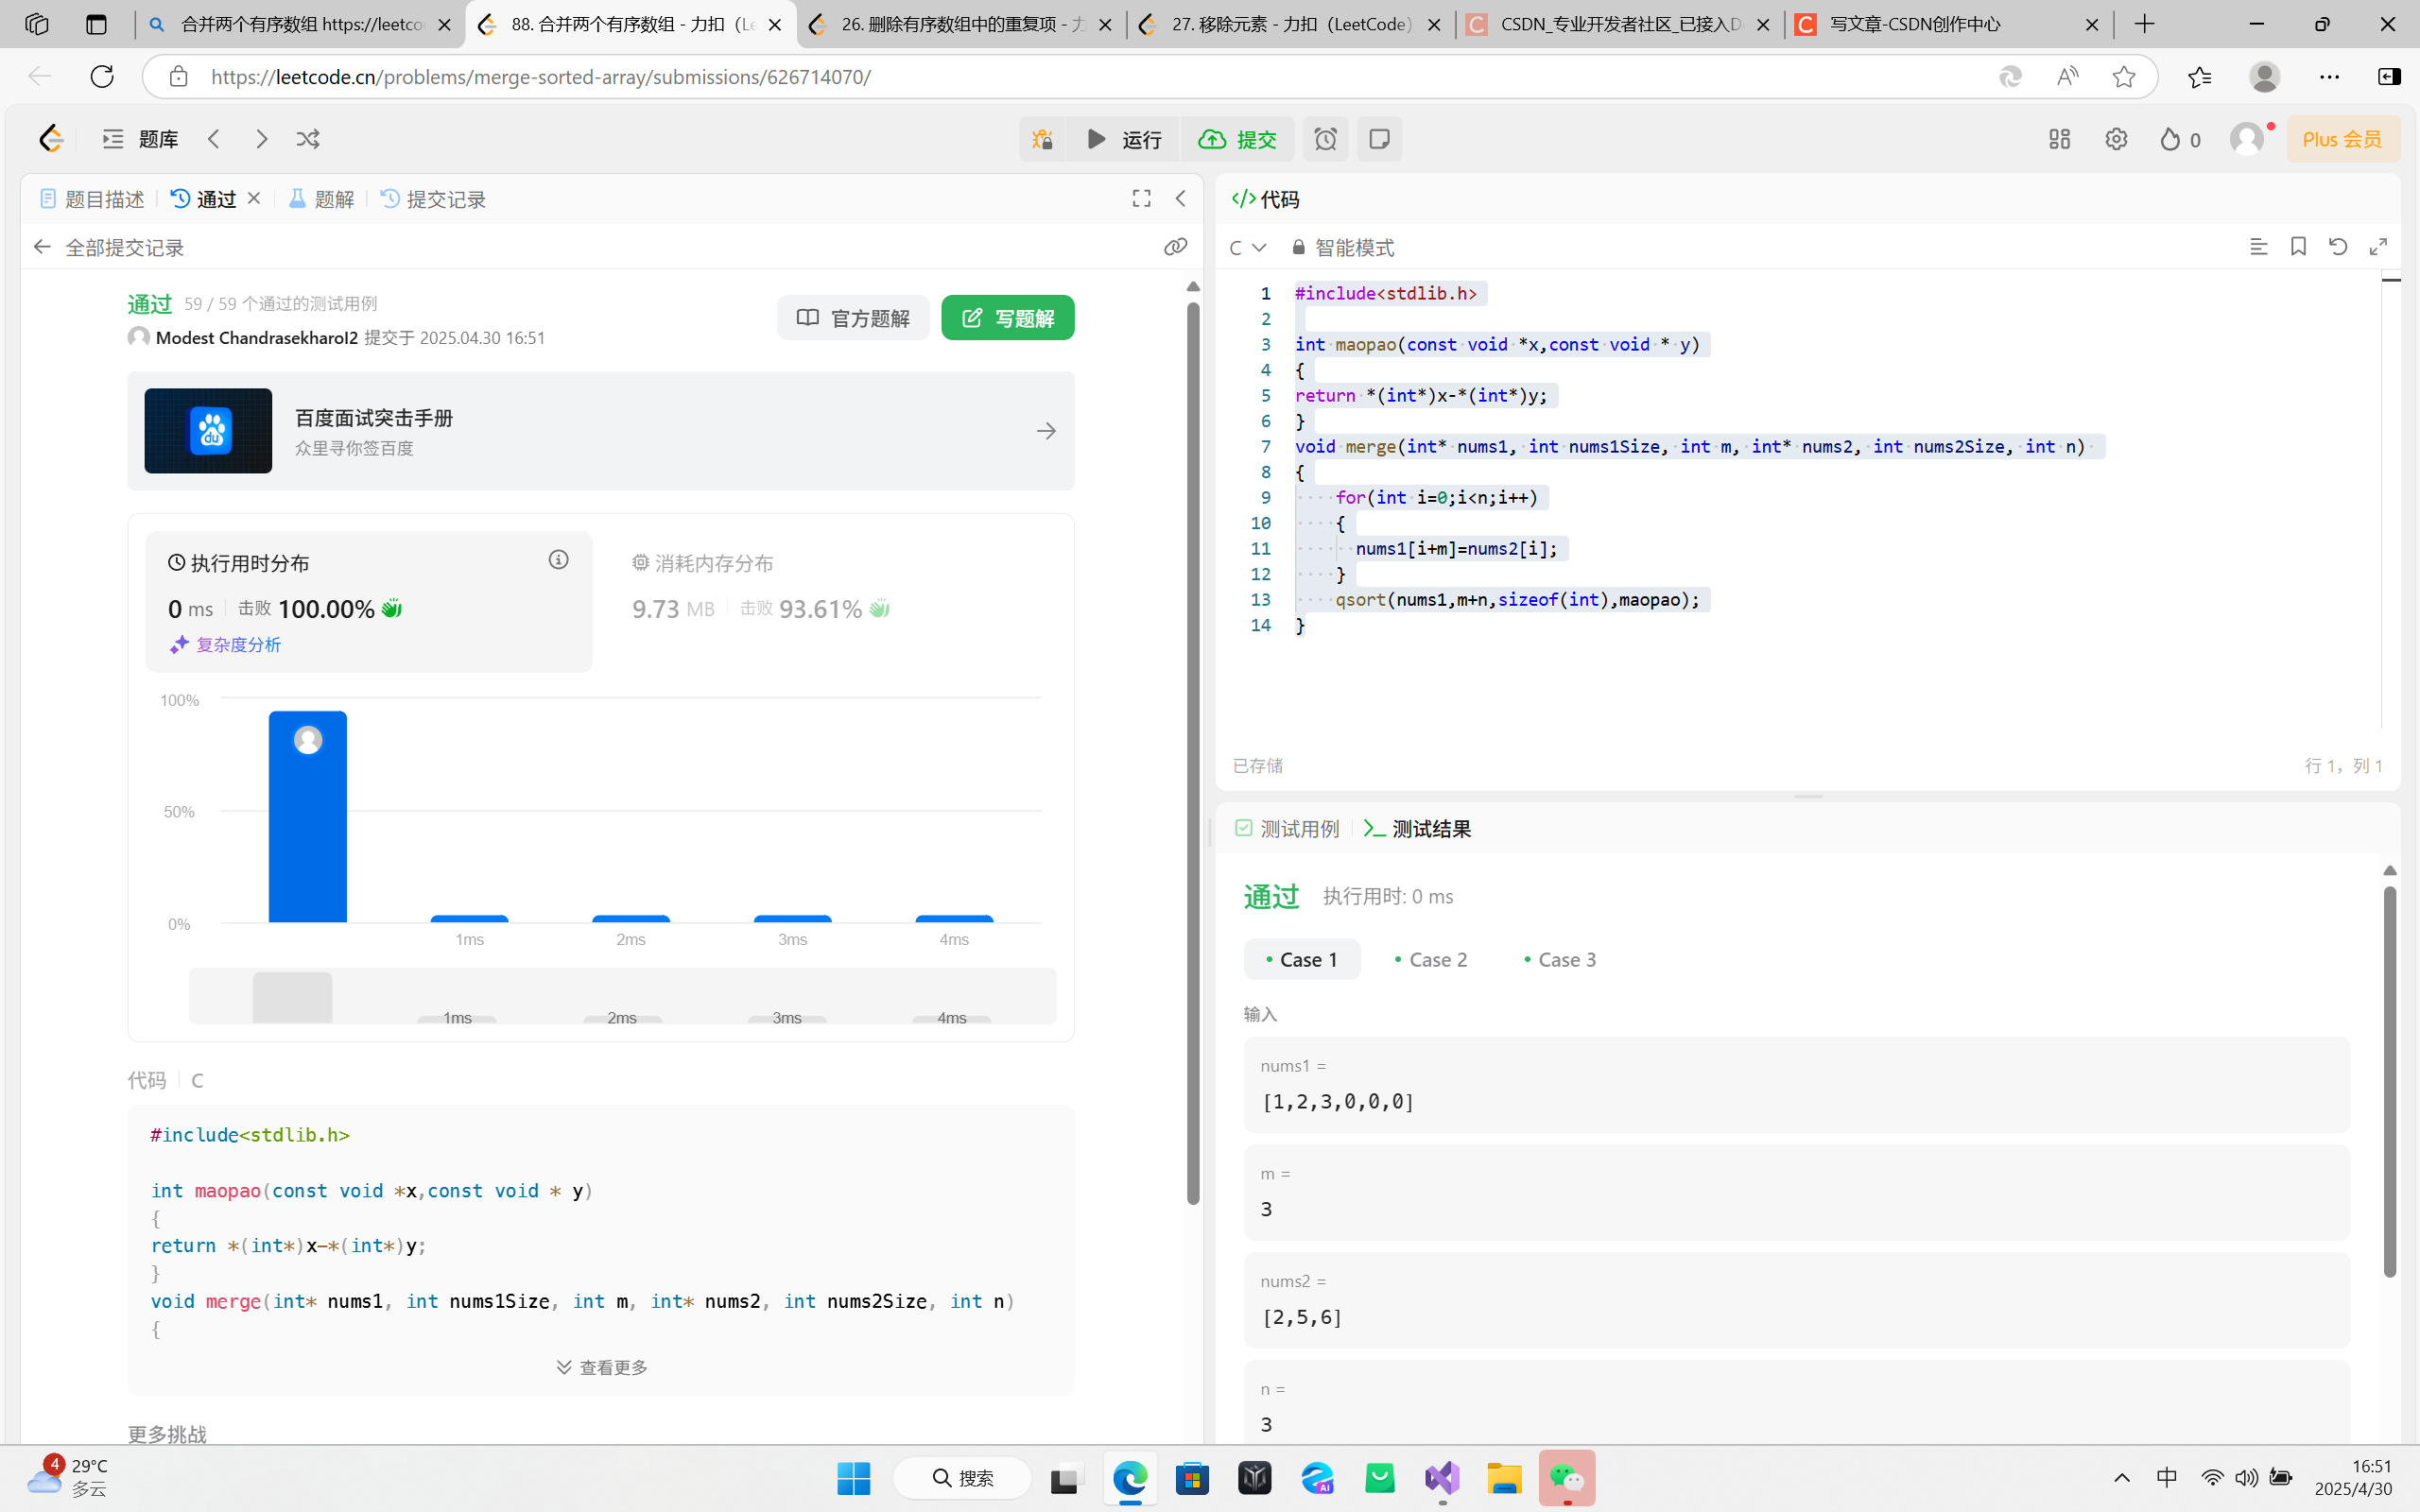Viewport: 2420px width, 1512px height.
Task: Open the notes sticky icon
Action: (1379, 139)
